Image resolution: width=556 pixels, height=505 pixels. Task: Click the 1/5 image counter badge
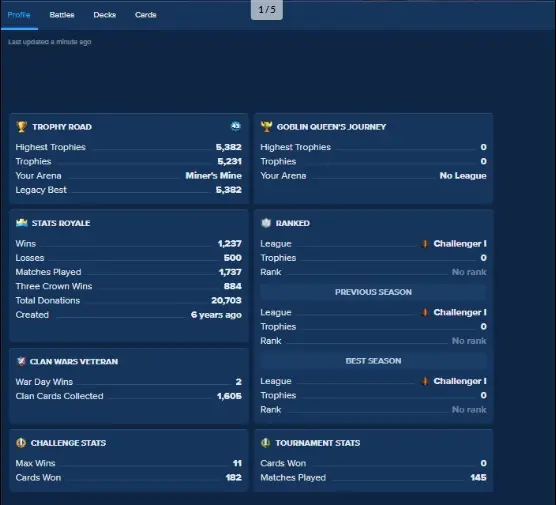tap(267, 10)
